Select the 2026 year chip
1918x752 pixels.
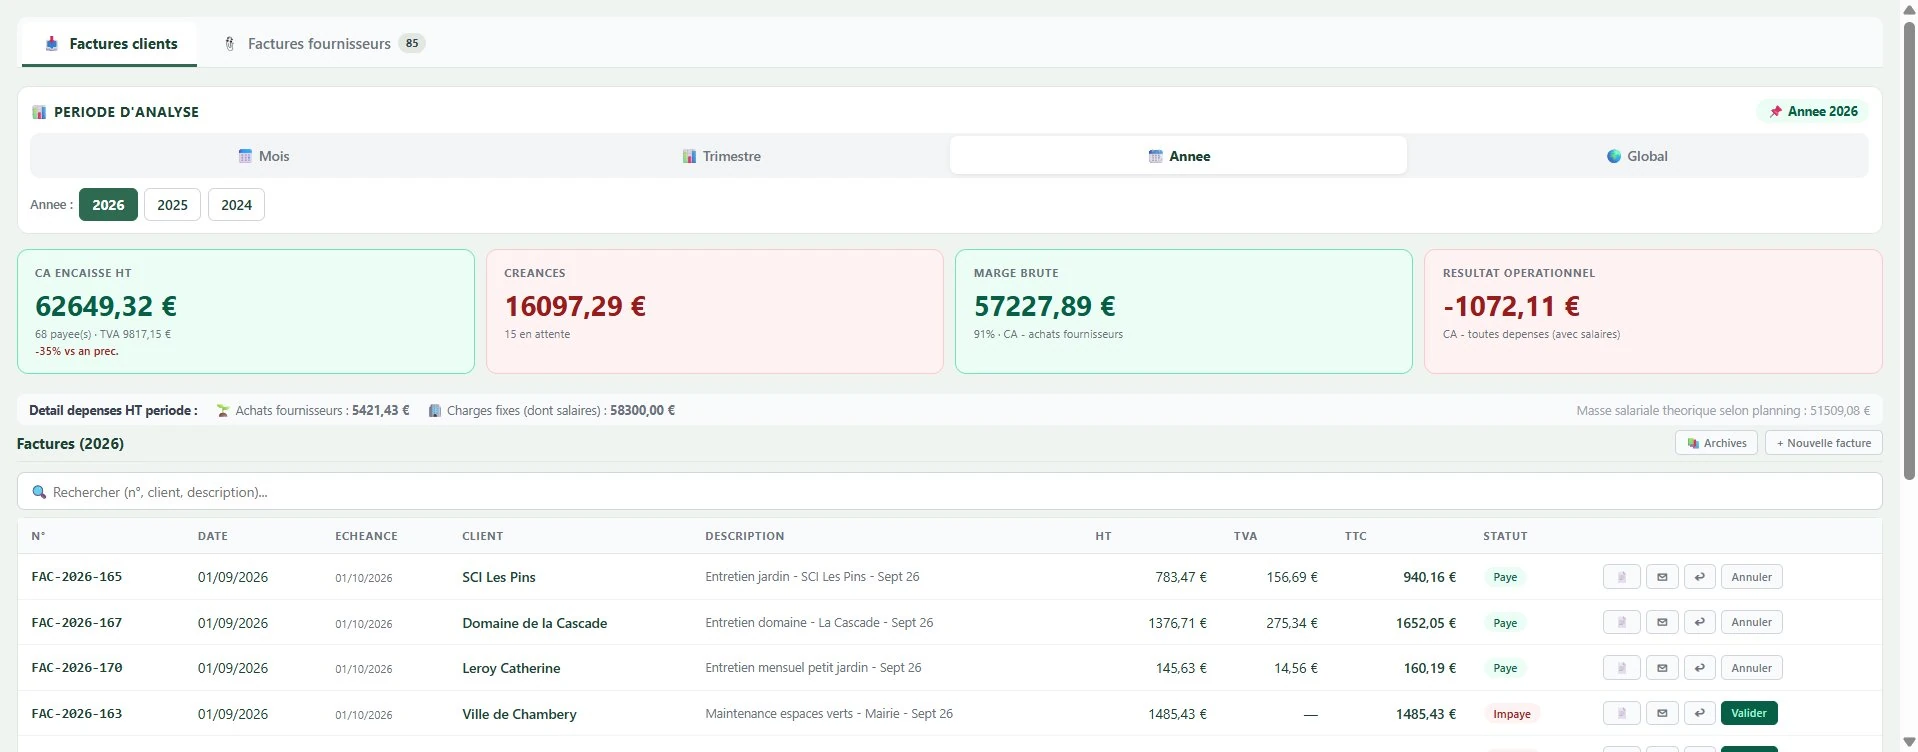[108, 205]
